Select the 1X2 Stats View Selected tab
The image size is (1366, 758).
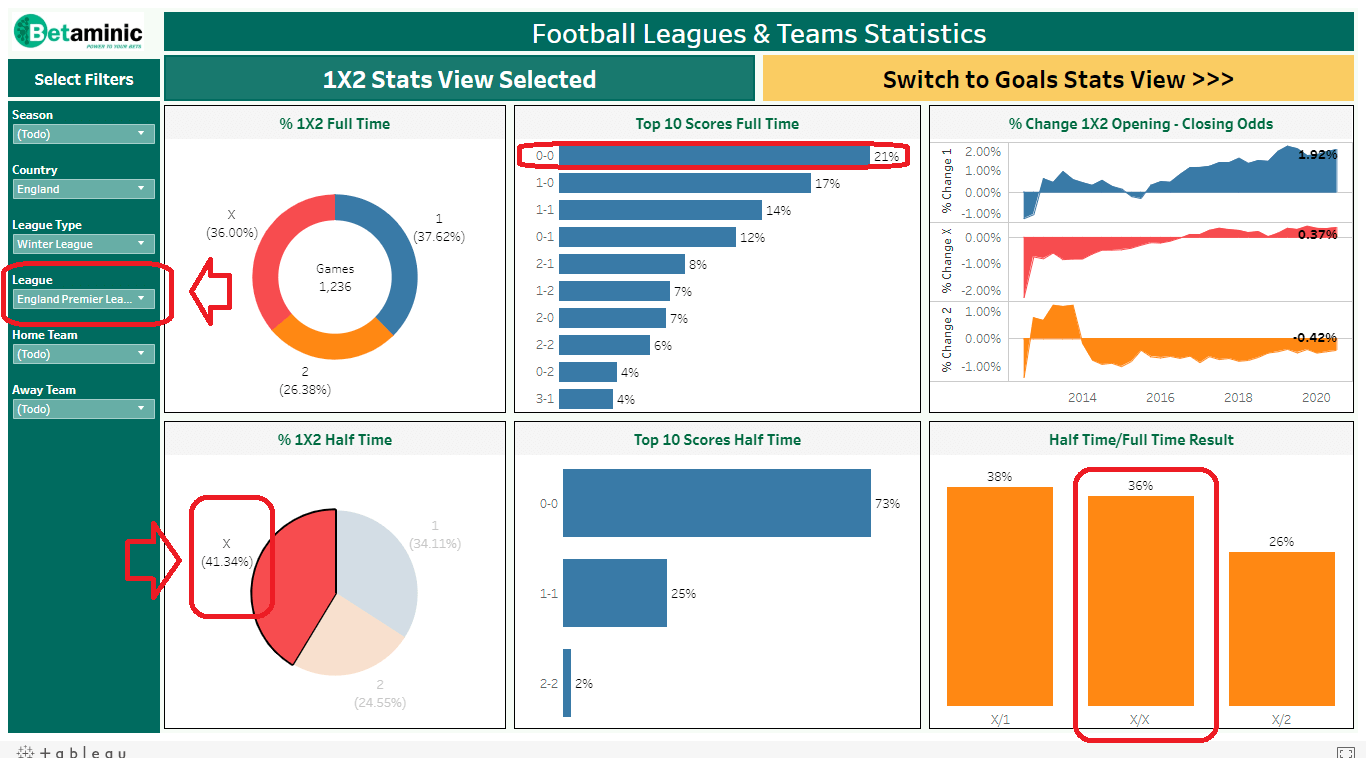coord(459,79)
